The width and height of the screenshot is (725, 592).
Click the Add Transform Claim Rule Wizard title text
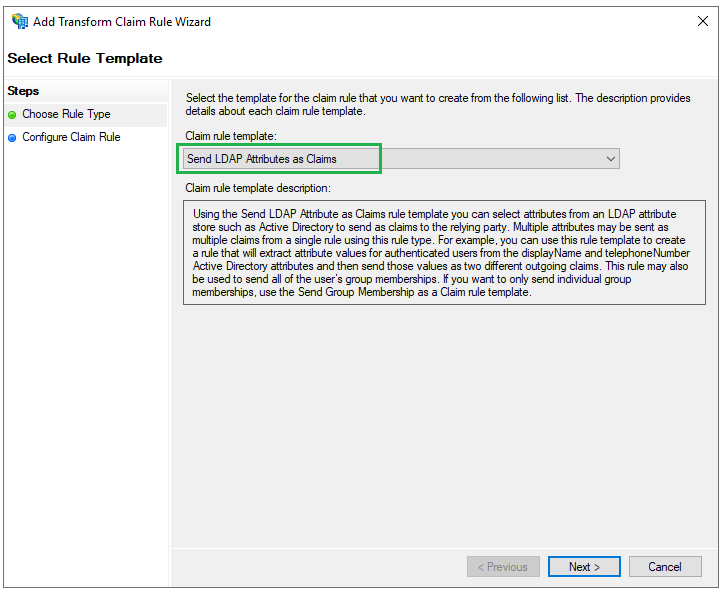tap(122, 22)
